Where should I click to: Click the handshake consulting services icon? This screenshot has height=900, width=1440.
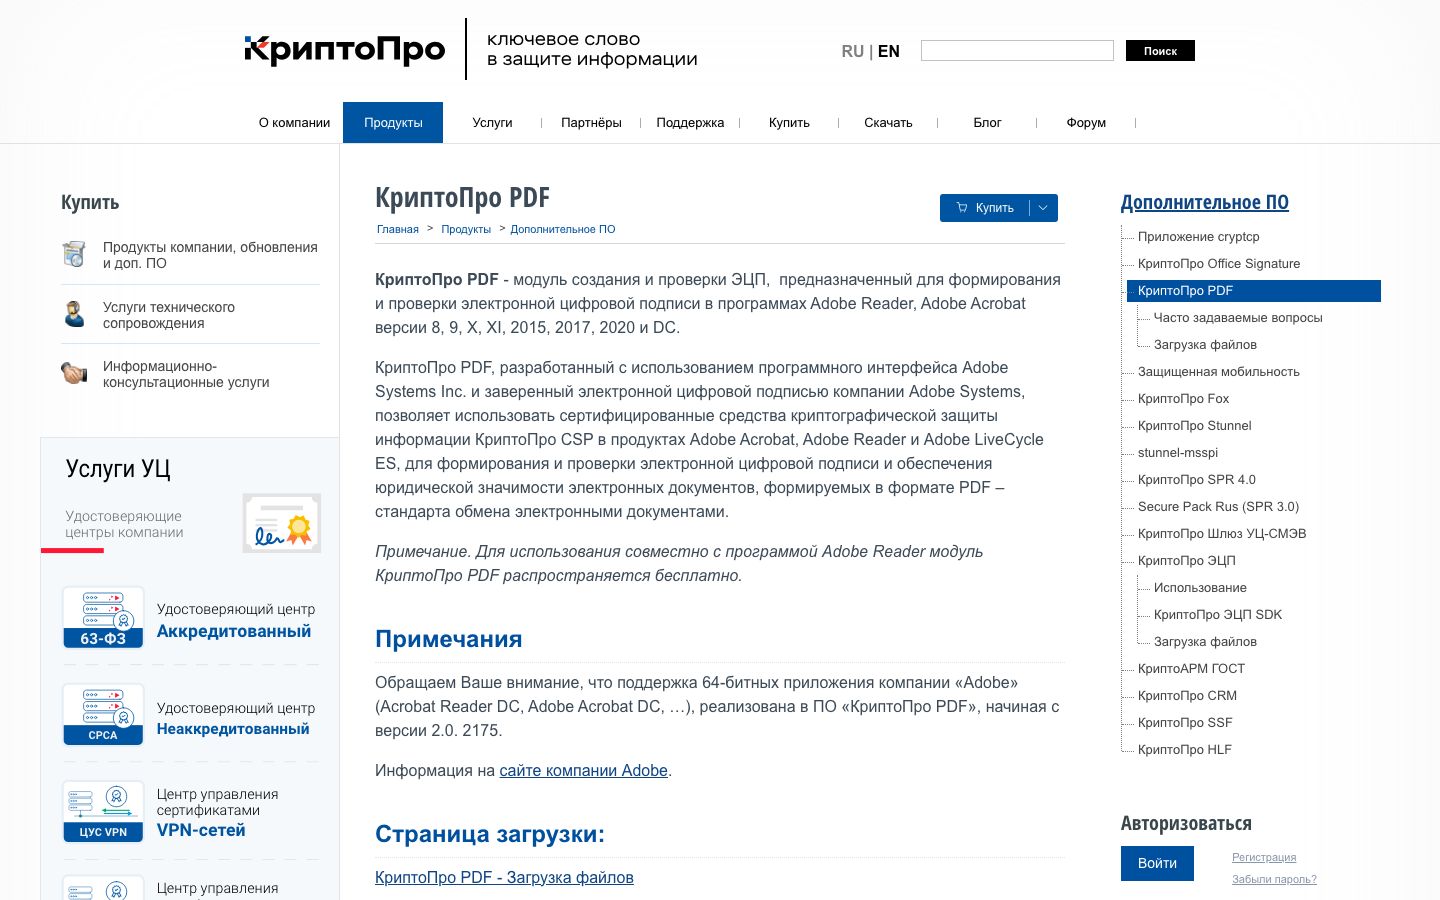point(74,373)
